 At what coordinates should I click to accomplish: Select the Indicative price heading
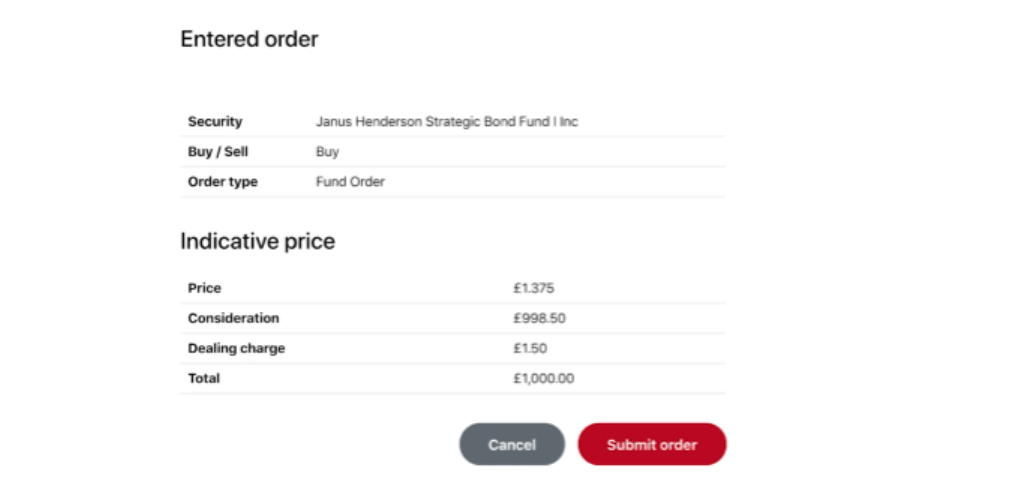click(258, 241)
